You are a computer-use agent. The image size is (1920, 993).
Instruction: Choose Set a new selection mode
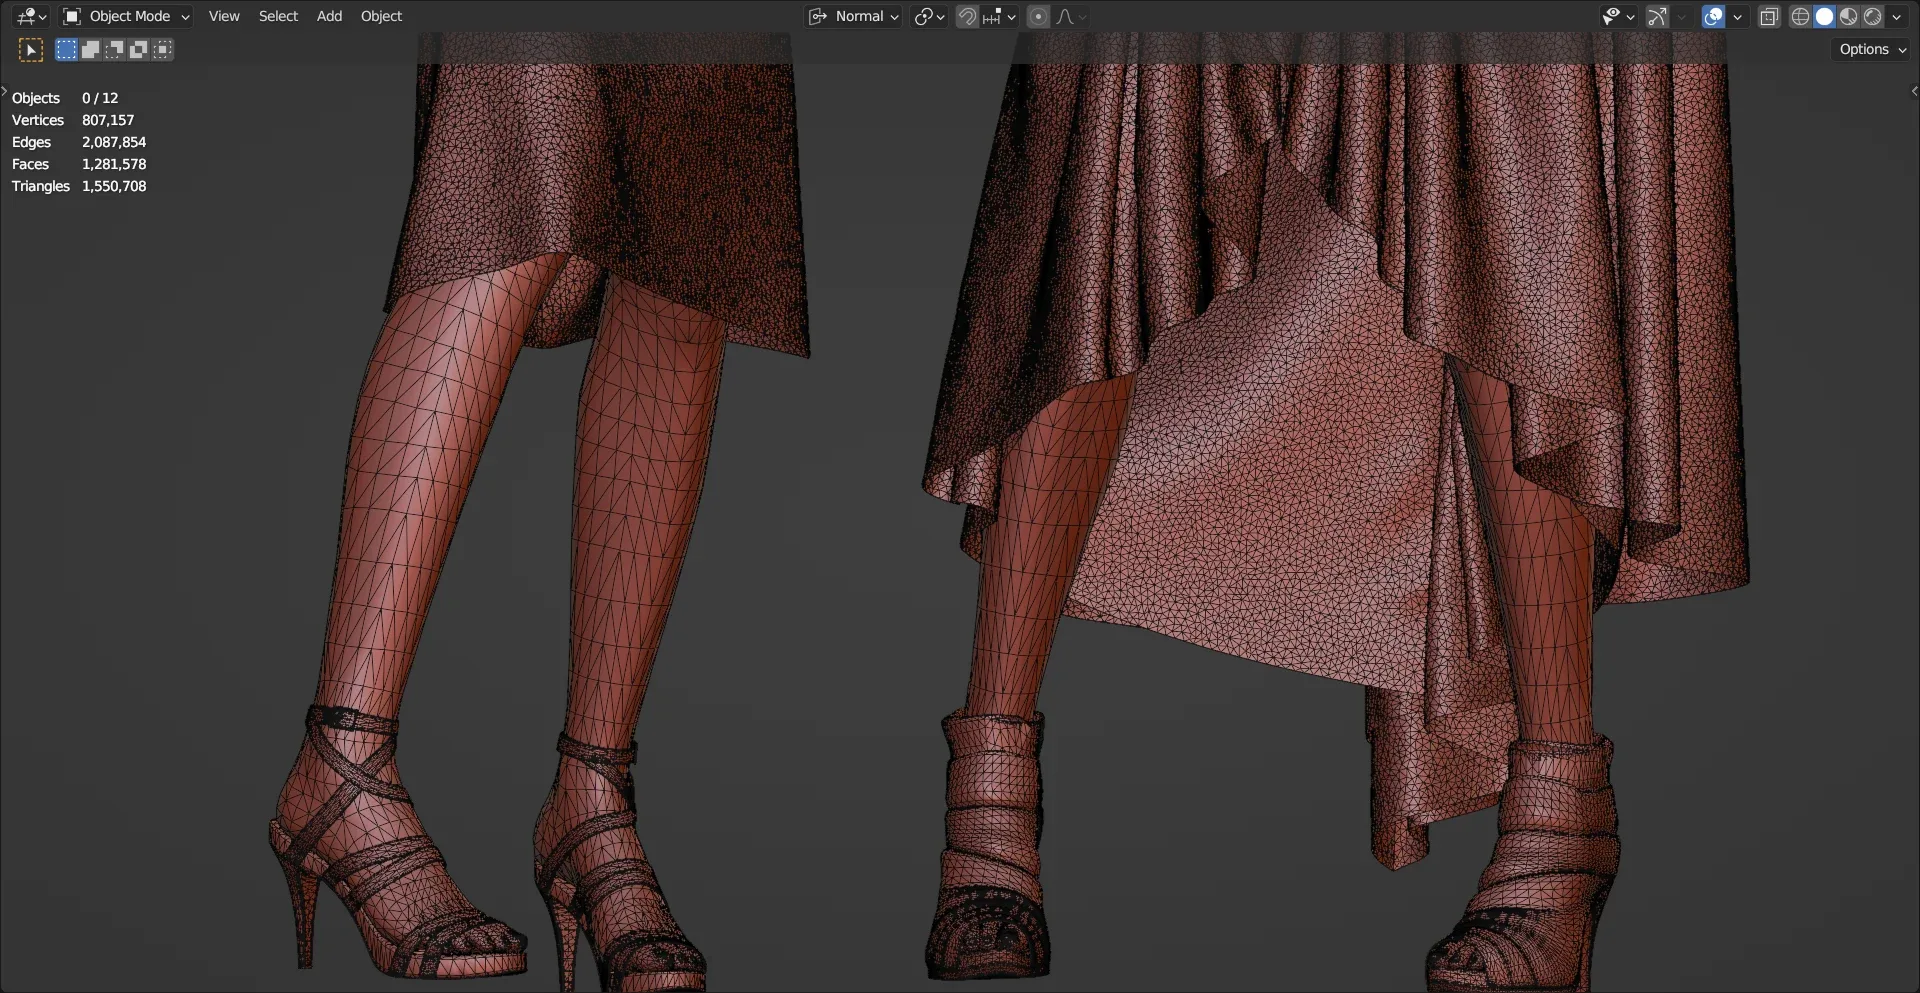pos(66,49)
